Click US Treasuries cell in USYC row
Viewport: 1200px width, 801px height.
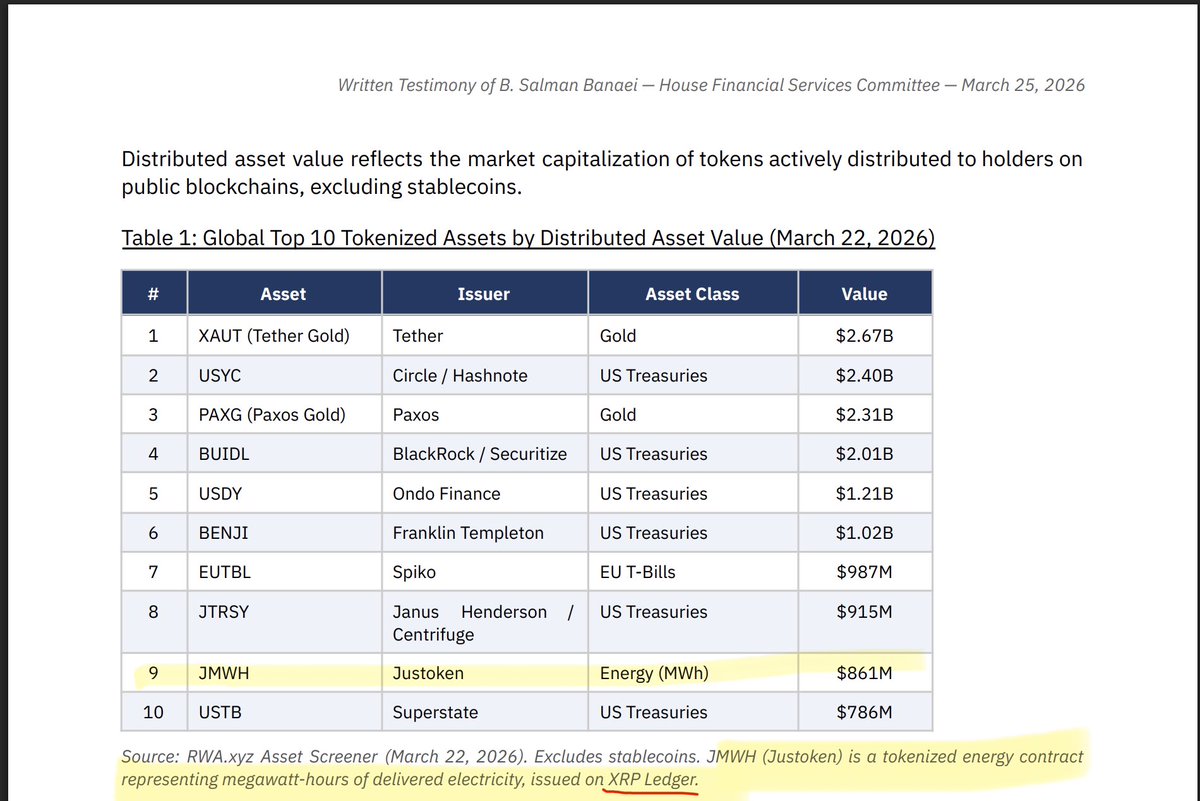692,376
